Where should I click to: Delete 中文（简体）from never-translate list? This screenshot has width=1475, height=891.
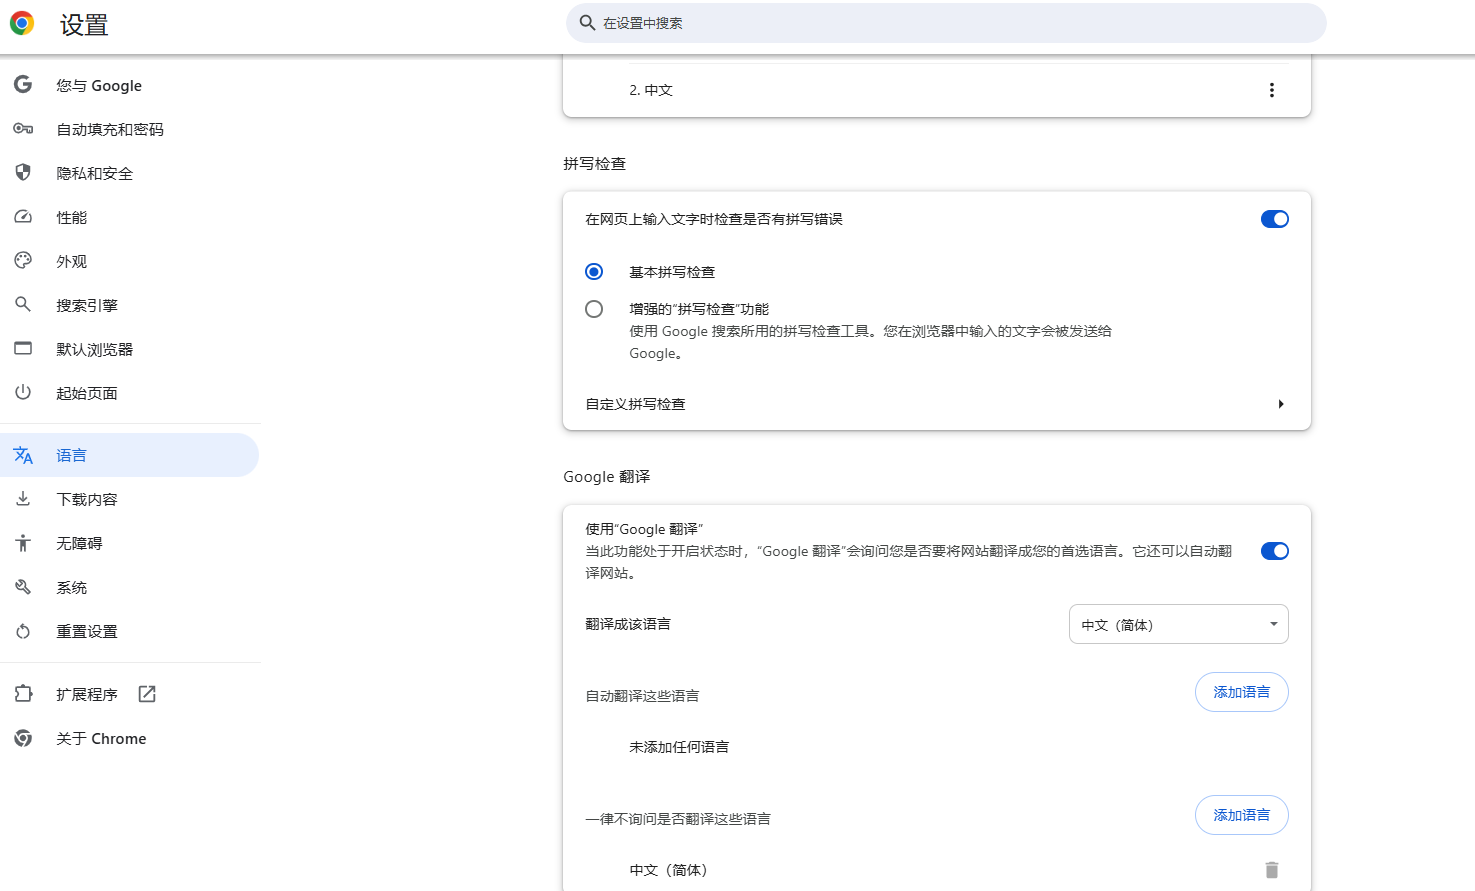tap(1272, 870)
